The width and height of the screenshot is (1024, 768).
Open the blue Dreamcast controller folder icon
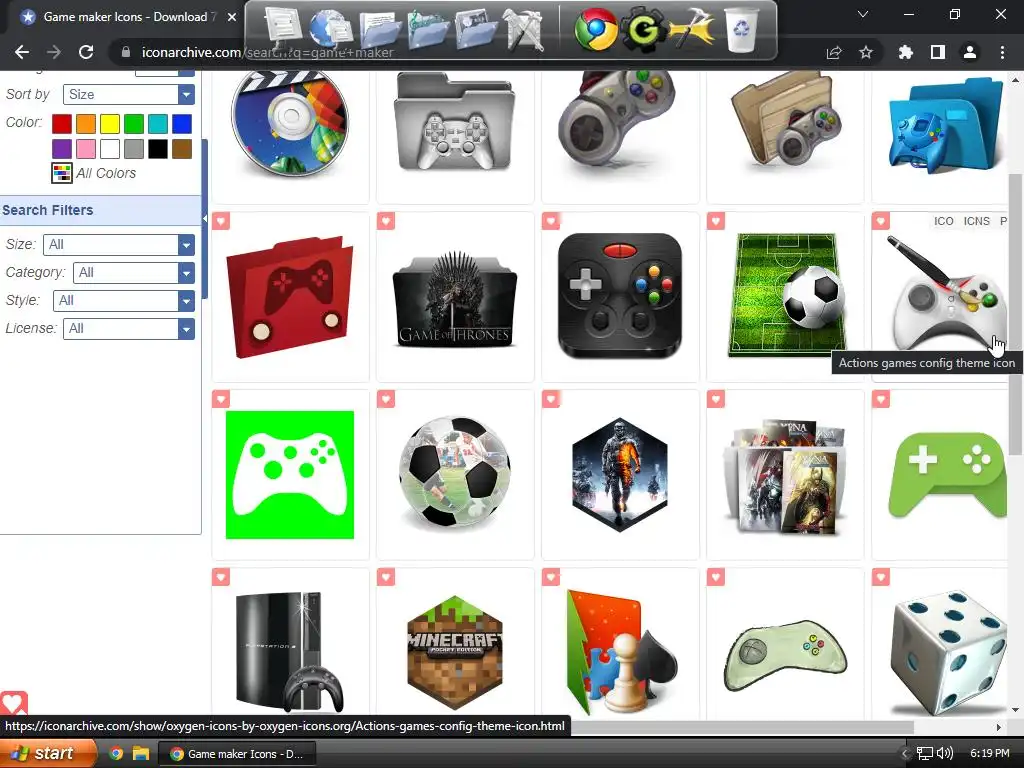[x=947, y=125]
